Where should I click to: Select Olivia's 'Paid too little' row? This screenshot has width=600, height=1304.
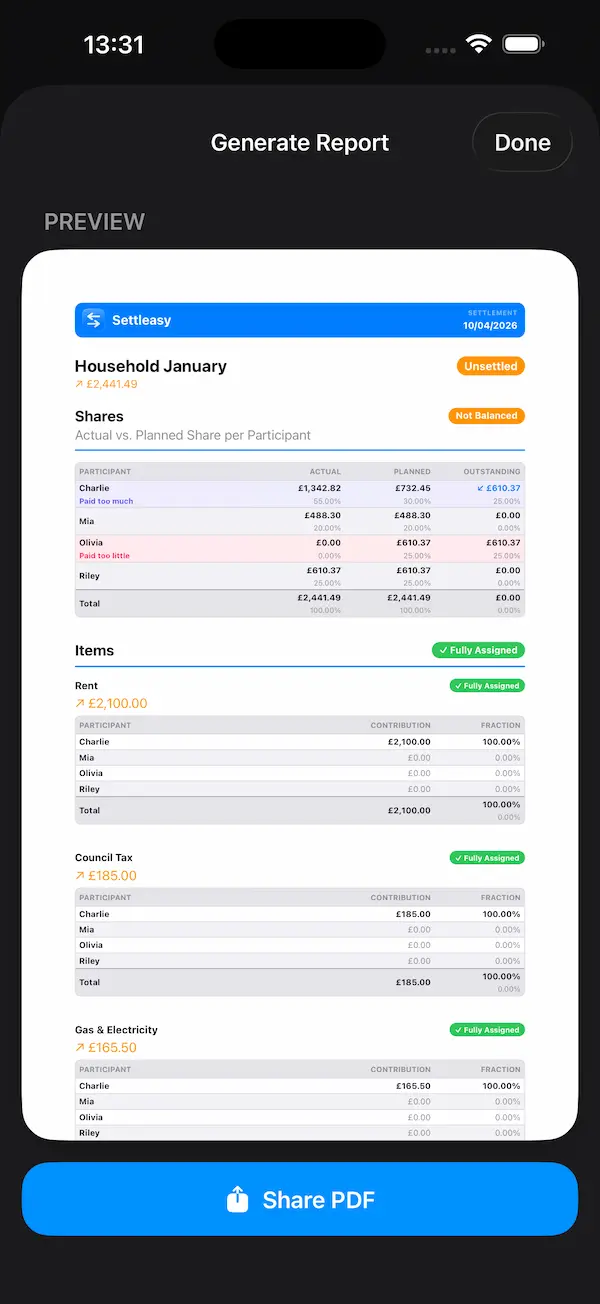(299, 549)
